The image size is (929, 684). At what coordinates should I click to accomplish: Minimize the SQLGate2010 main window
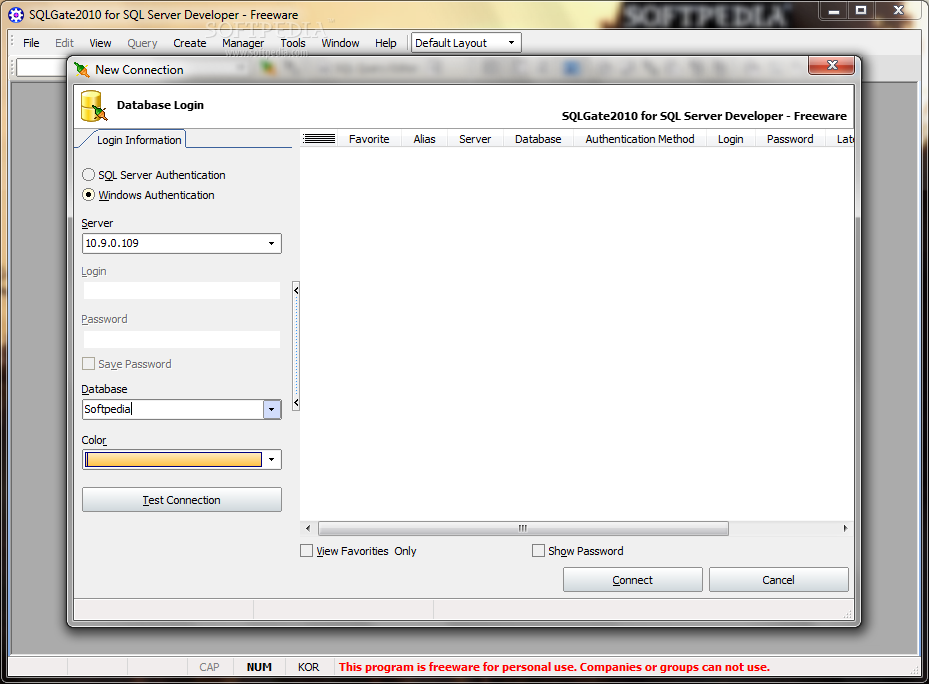point(834,11)
